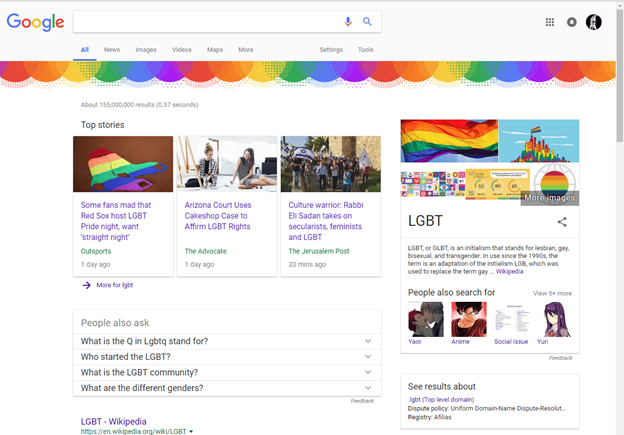Expand 'What is the Q in Lgbtq stand for?'
624x435 pixels.
point(227,341)
